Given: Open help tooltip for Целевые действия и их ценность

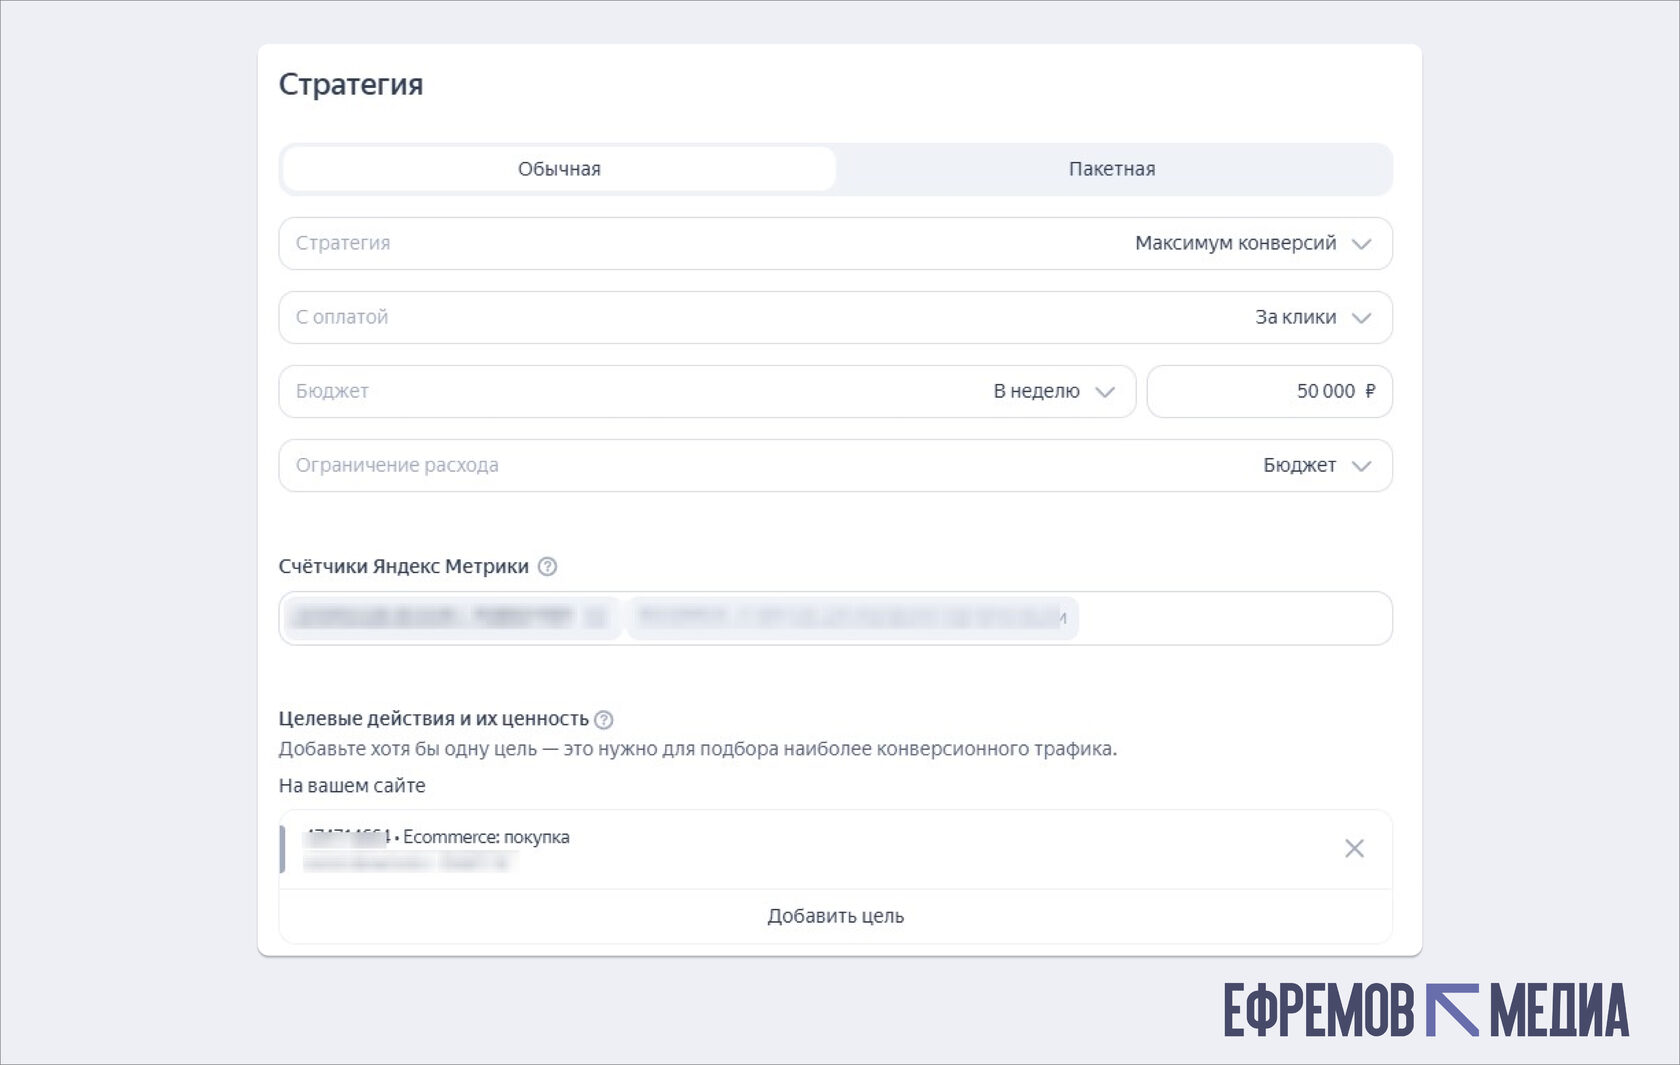Looking at the screenshot, I should tap(603, 719).
